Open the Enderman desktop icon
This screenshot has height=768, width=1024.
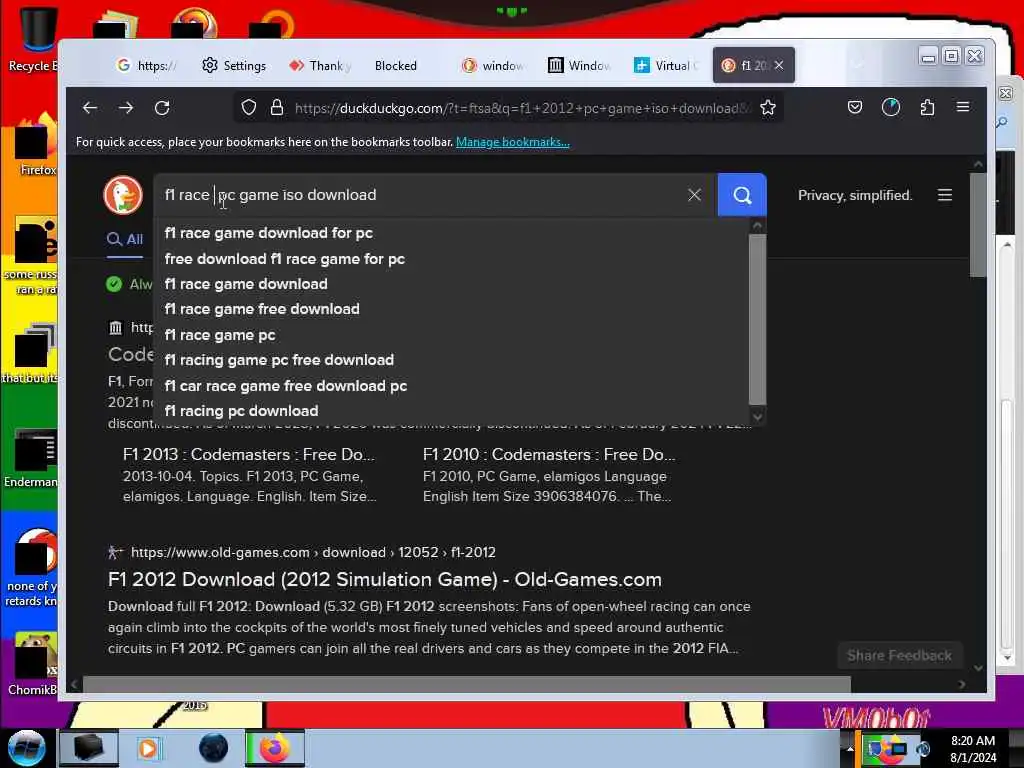(x=31, y=457)
